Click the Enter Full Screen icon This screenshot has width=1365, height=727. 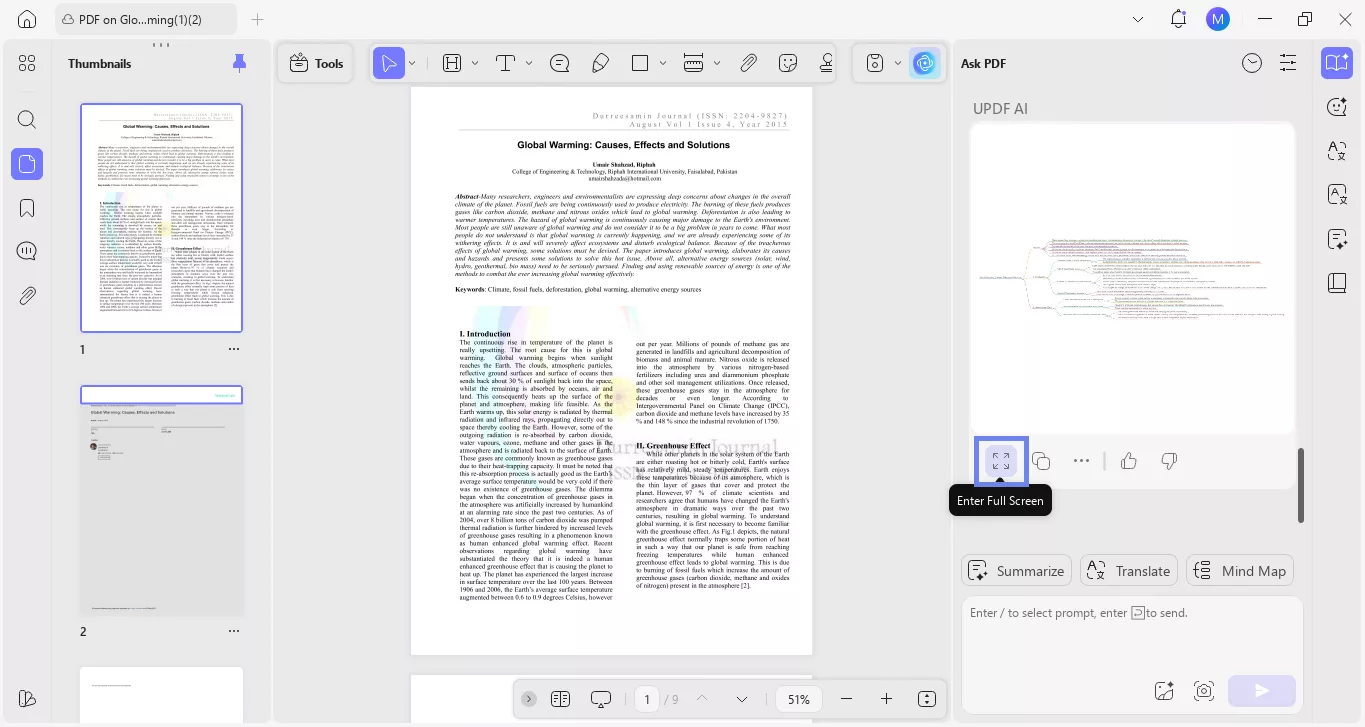coord(1001,461)
